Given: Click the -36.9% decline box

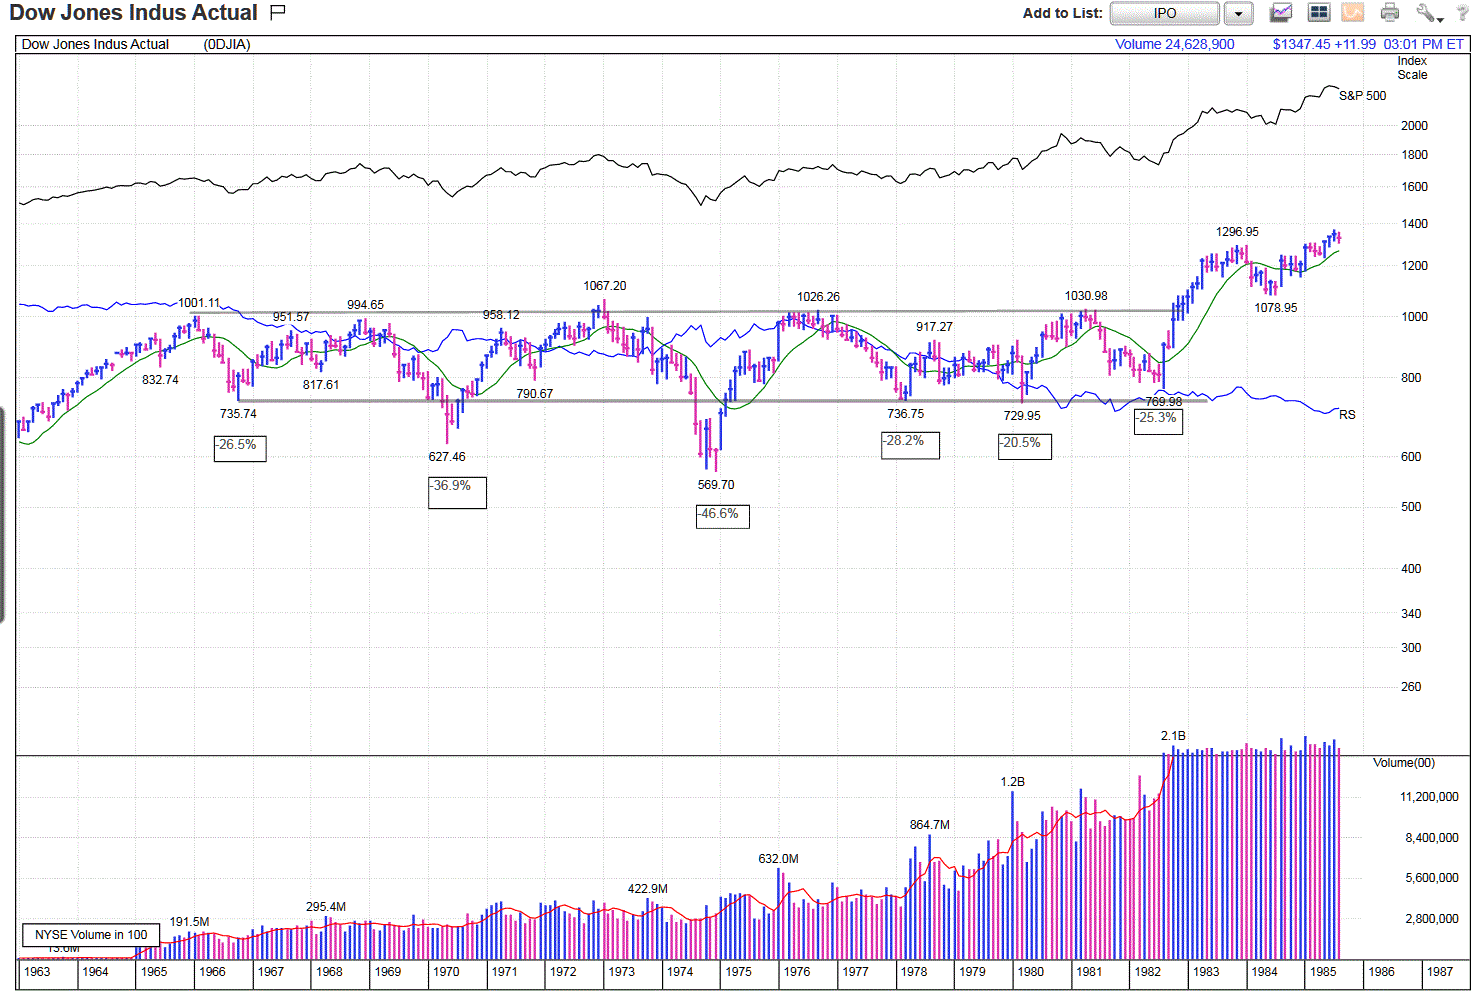Looking at the screenshot, I should click(457, 492).
